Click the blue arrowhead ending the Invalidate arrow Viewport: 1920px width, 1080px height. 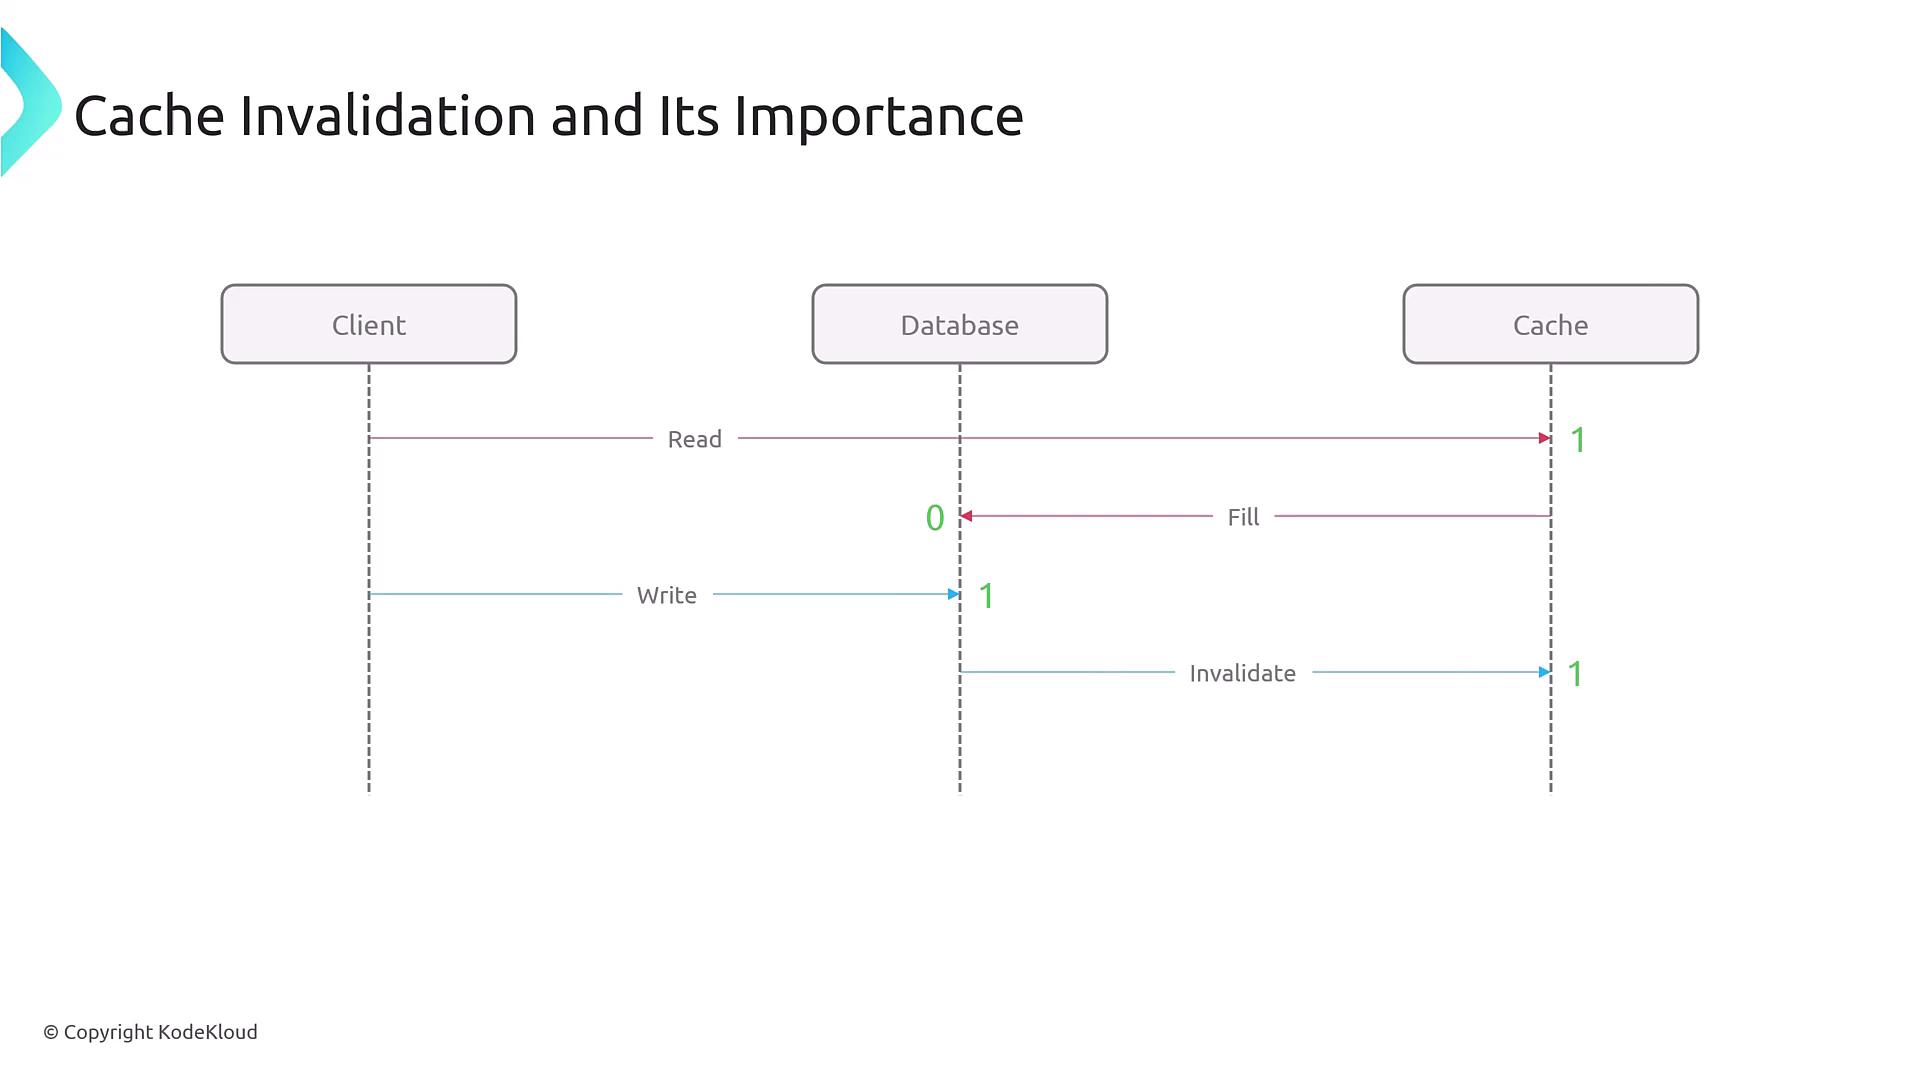1544,672
